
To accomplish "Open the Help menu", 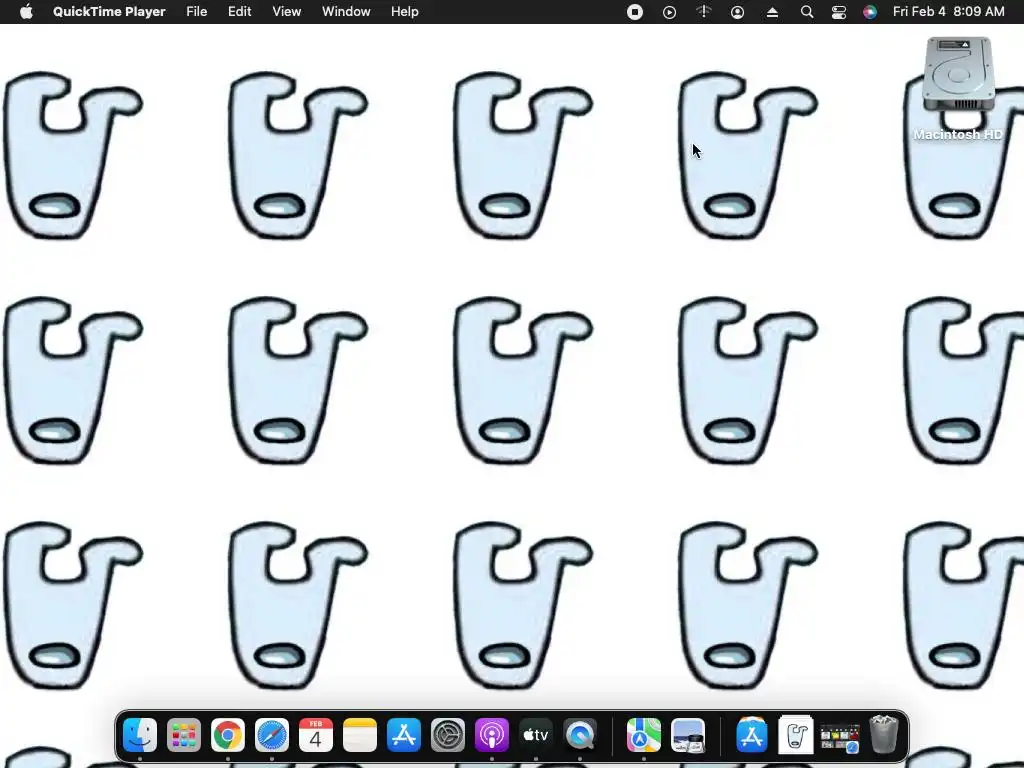I will [x=405, y=12].
